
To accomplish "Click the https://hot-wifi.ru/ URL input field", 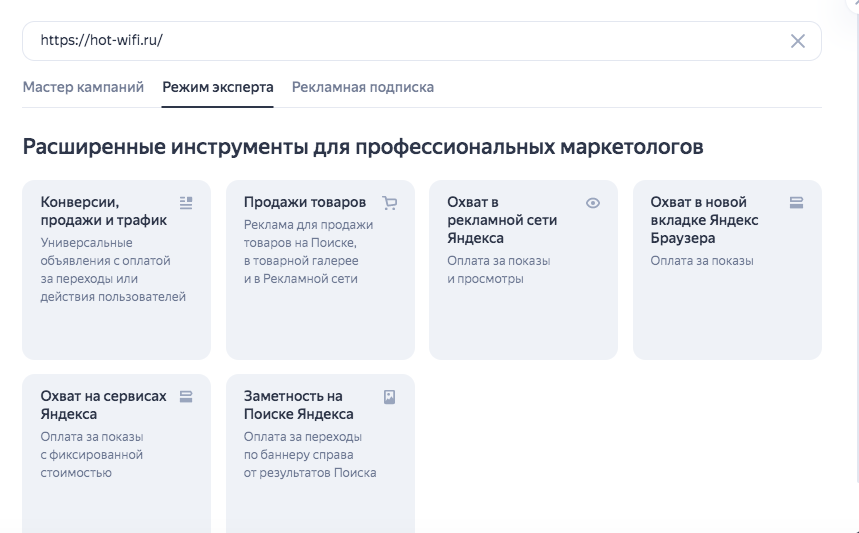I will point(421,41).
